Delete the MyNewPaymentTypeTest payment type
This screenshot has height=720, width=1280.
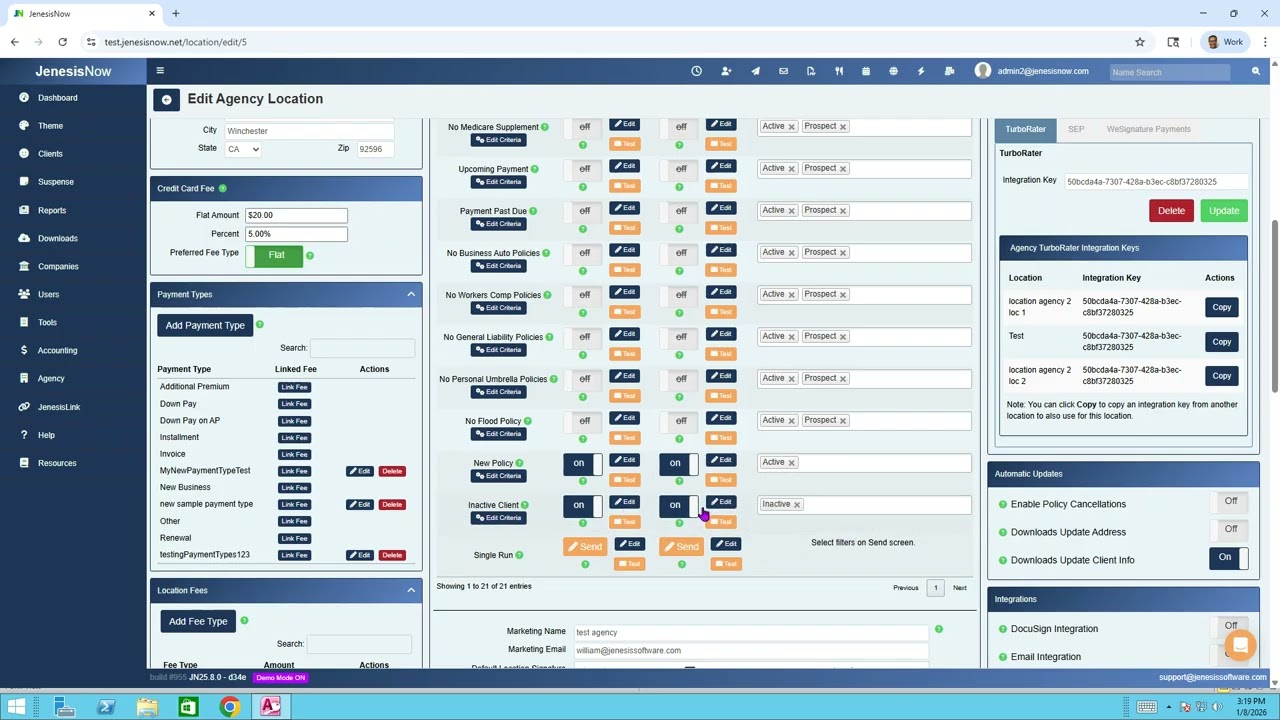point(392,471)
